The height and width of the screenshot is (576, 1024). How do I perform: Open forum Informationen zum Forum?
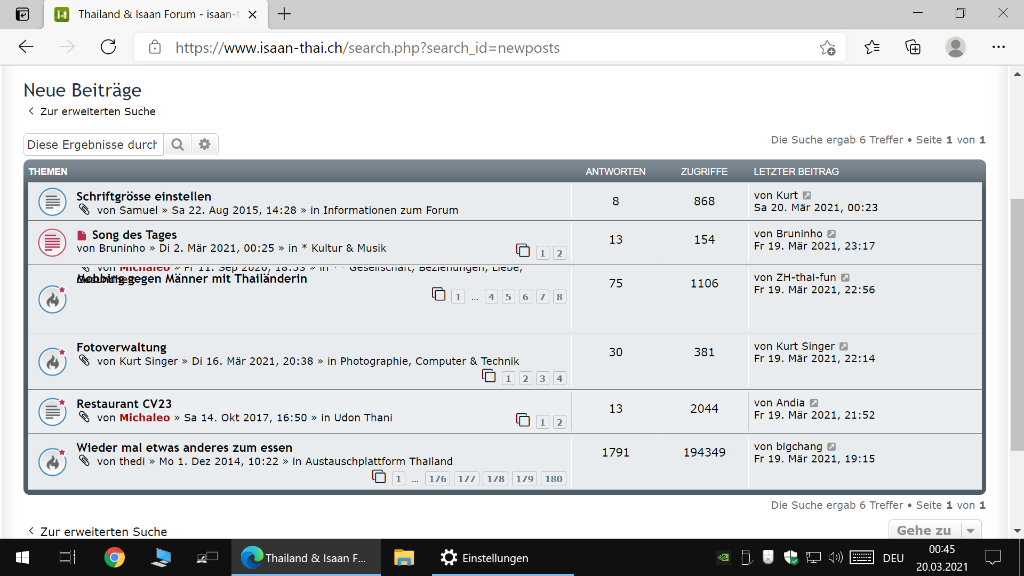(391, 210)
